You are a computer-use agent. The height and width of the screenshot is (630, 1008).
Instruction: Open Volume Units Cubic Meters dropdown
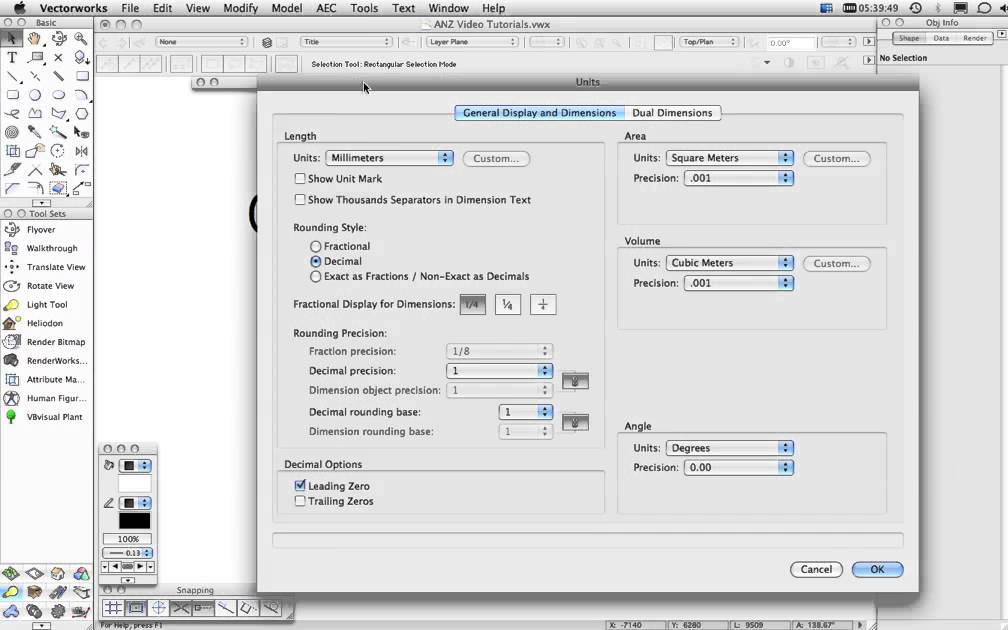click(730, 263)
